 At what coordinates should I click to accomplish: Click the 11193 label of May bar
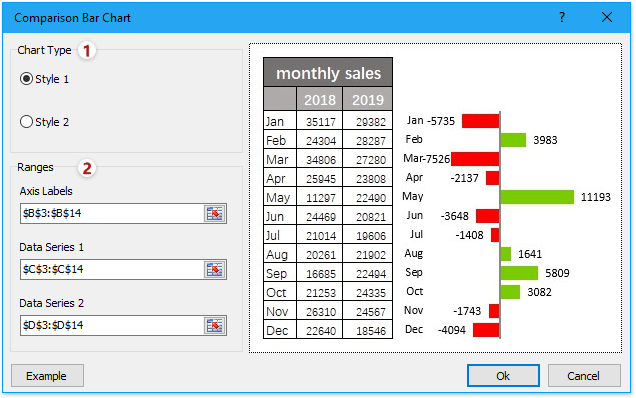pos(595,197)
